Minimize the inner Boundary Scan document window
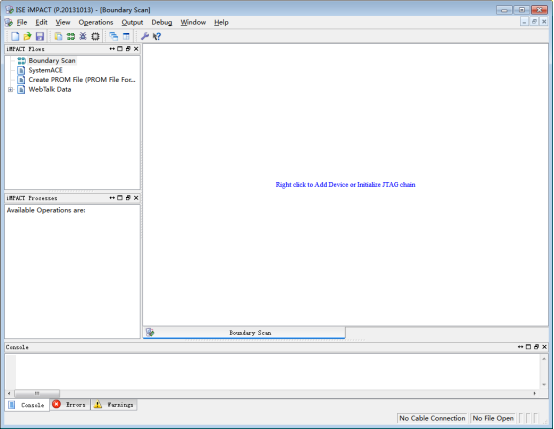Screen dimensions: 554x429 point(524,22)
